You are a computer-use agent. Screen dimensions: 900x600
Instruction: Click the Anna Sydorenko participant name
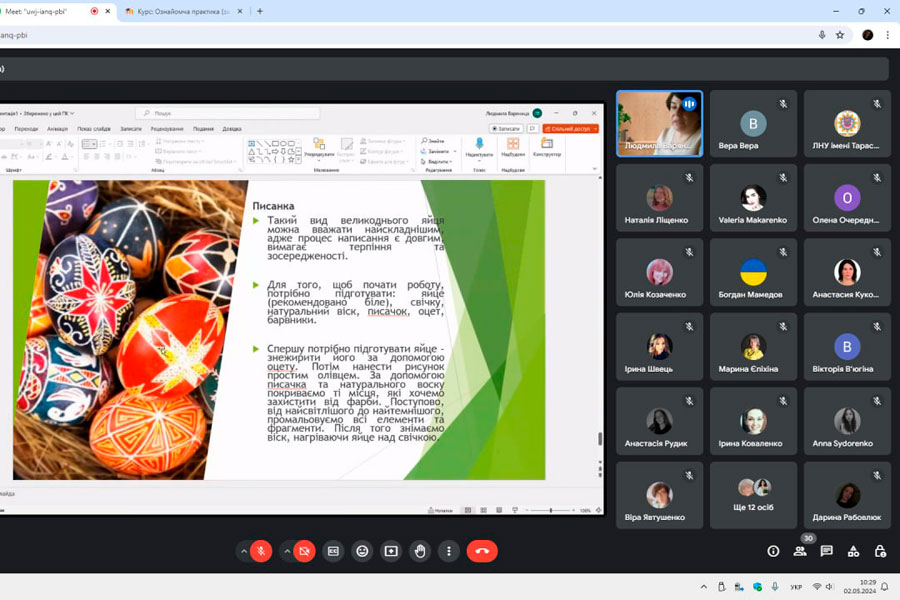843,443
